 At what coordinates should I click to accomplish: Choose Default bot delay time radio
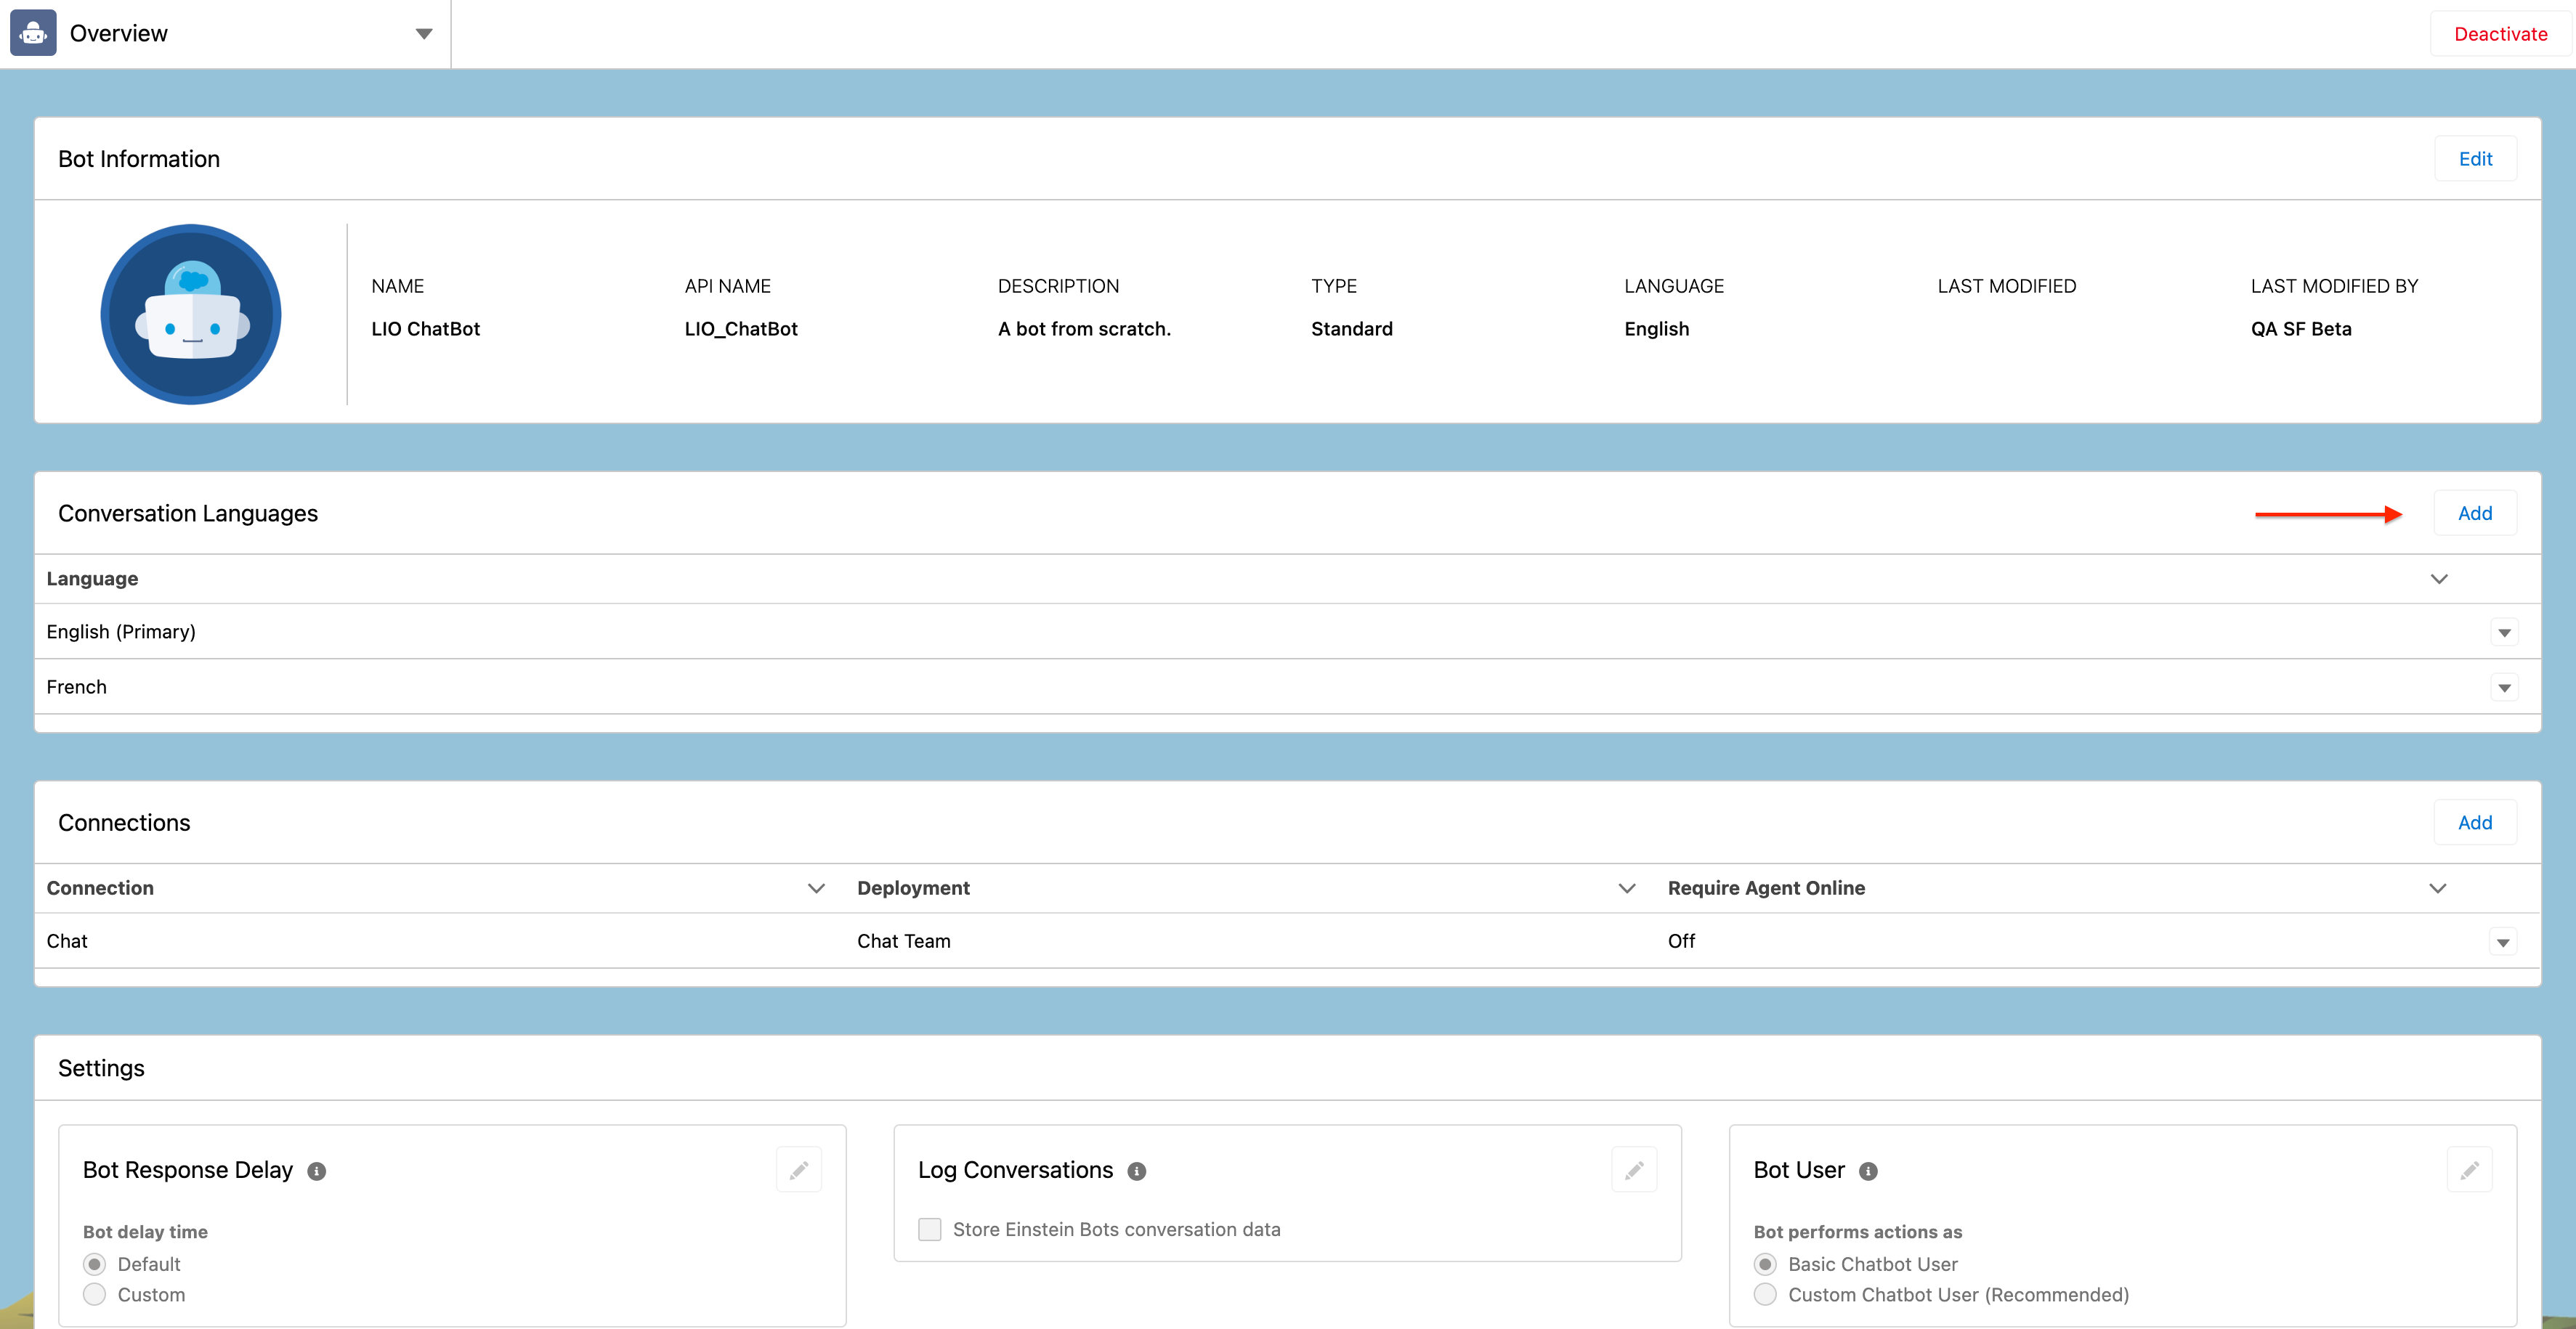pos(95,1264)
